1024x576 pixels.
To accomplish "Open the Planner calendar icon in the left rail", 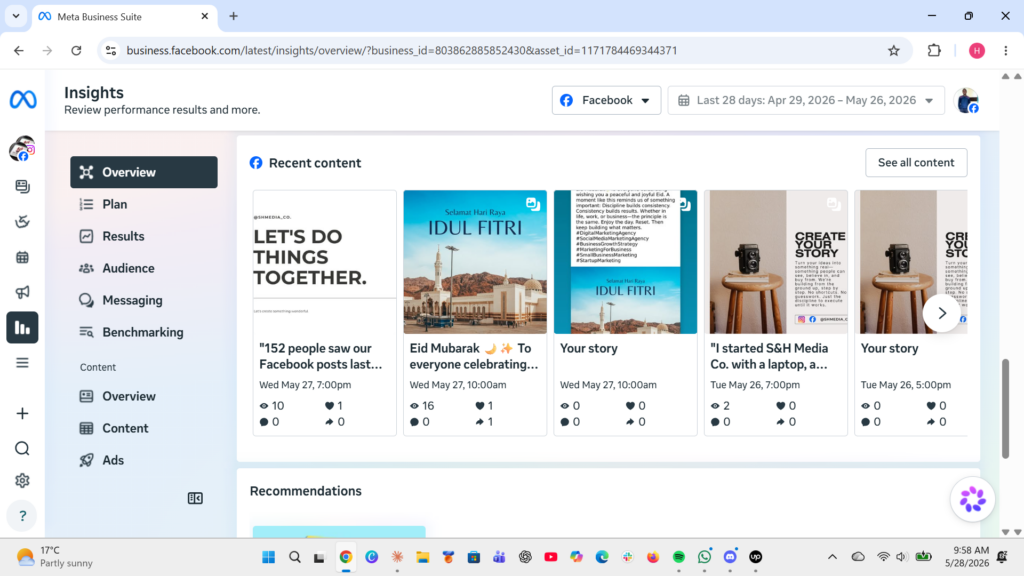I will pos(22,257).
